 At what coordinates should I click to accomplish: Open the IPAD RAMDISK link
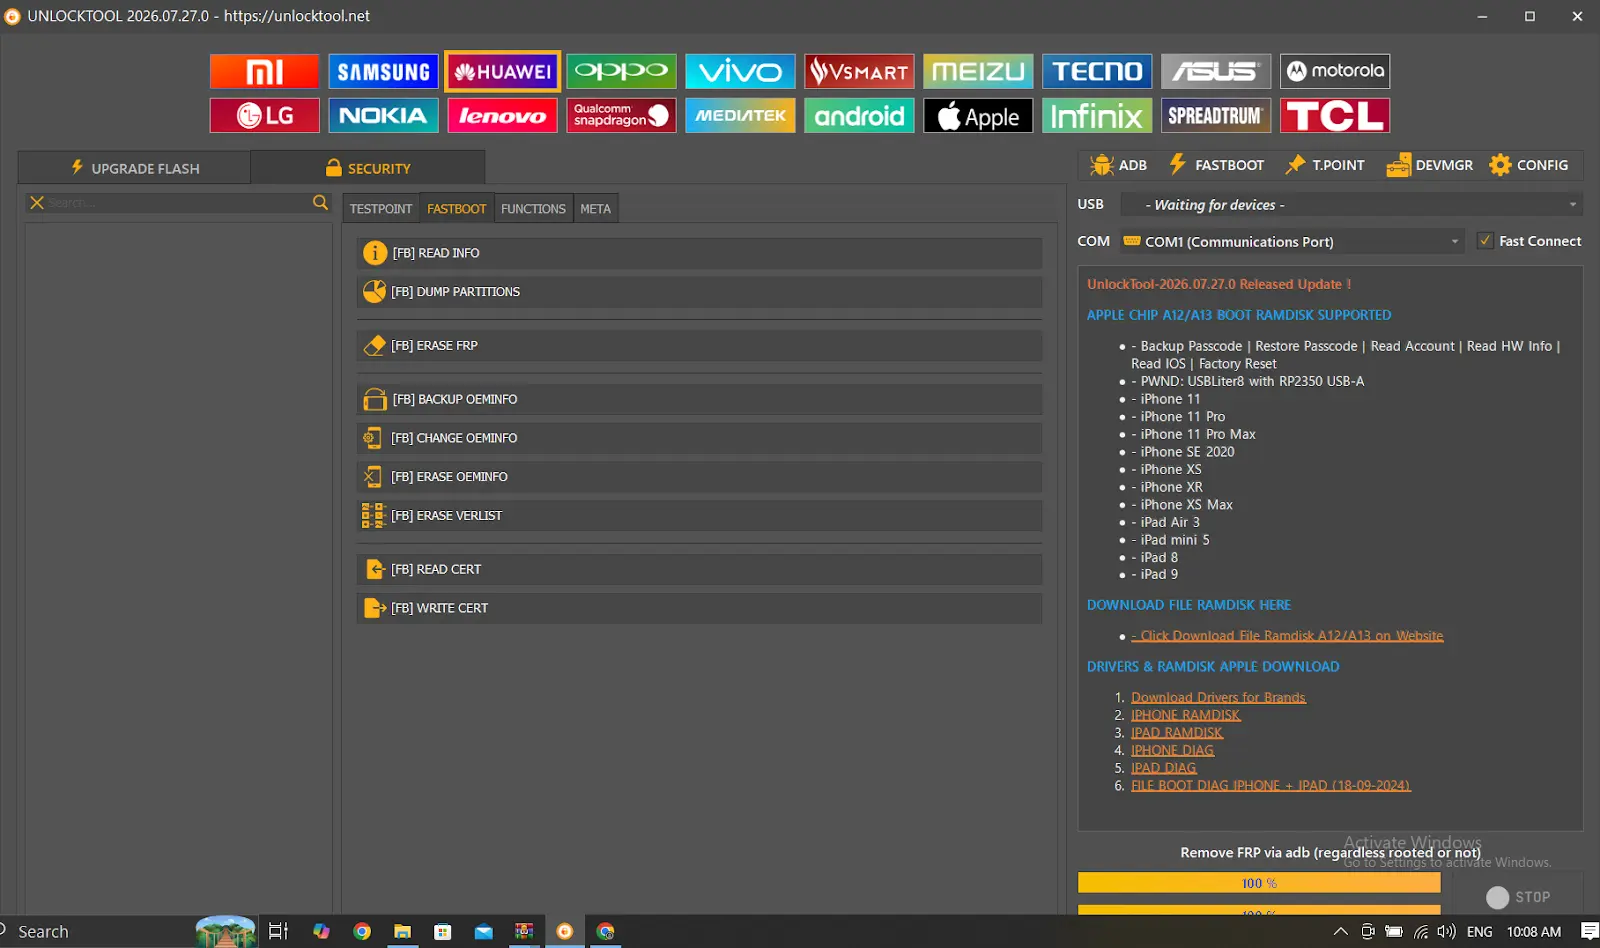tap(1176, 733)
